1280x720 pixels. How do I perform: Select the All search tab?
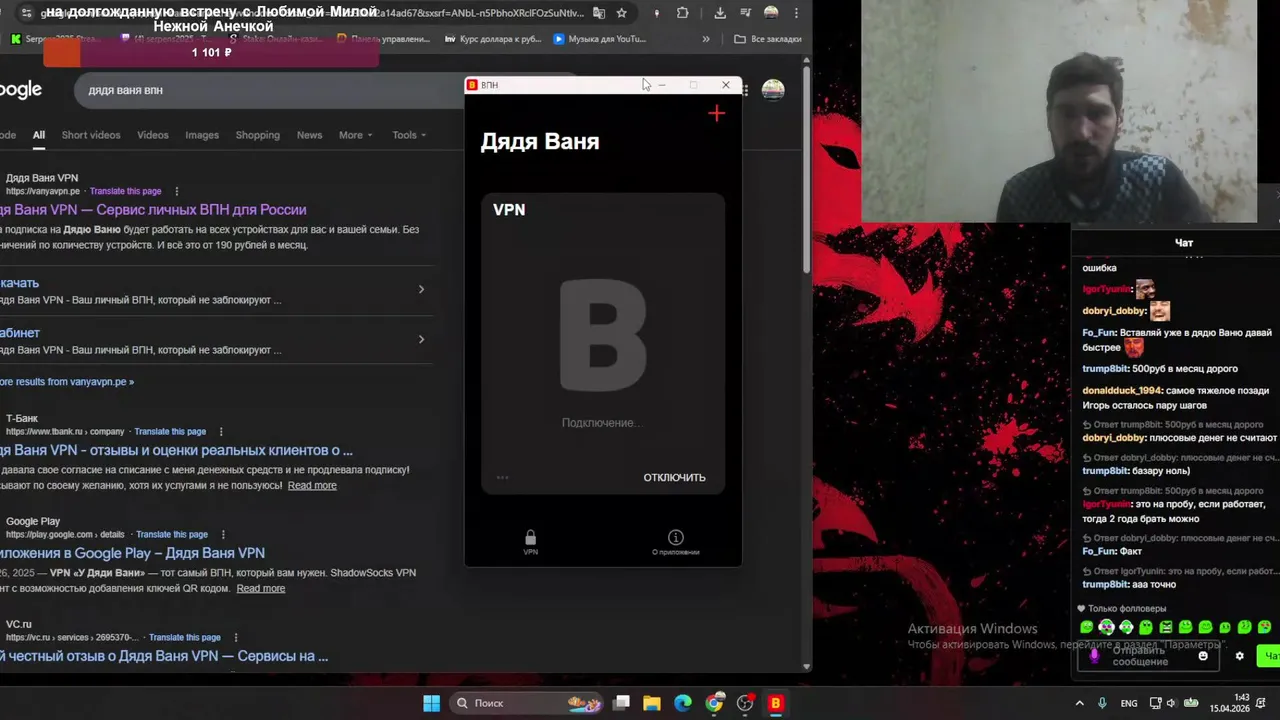[x=38, y=135]
